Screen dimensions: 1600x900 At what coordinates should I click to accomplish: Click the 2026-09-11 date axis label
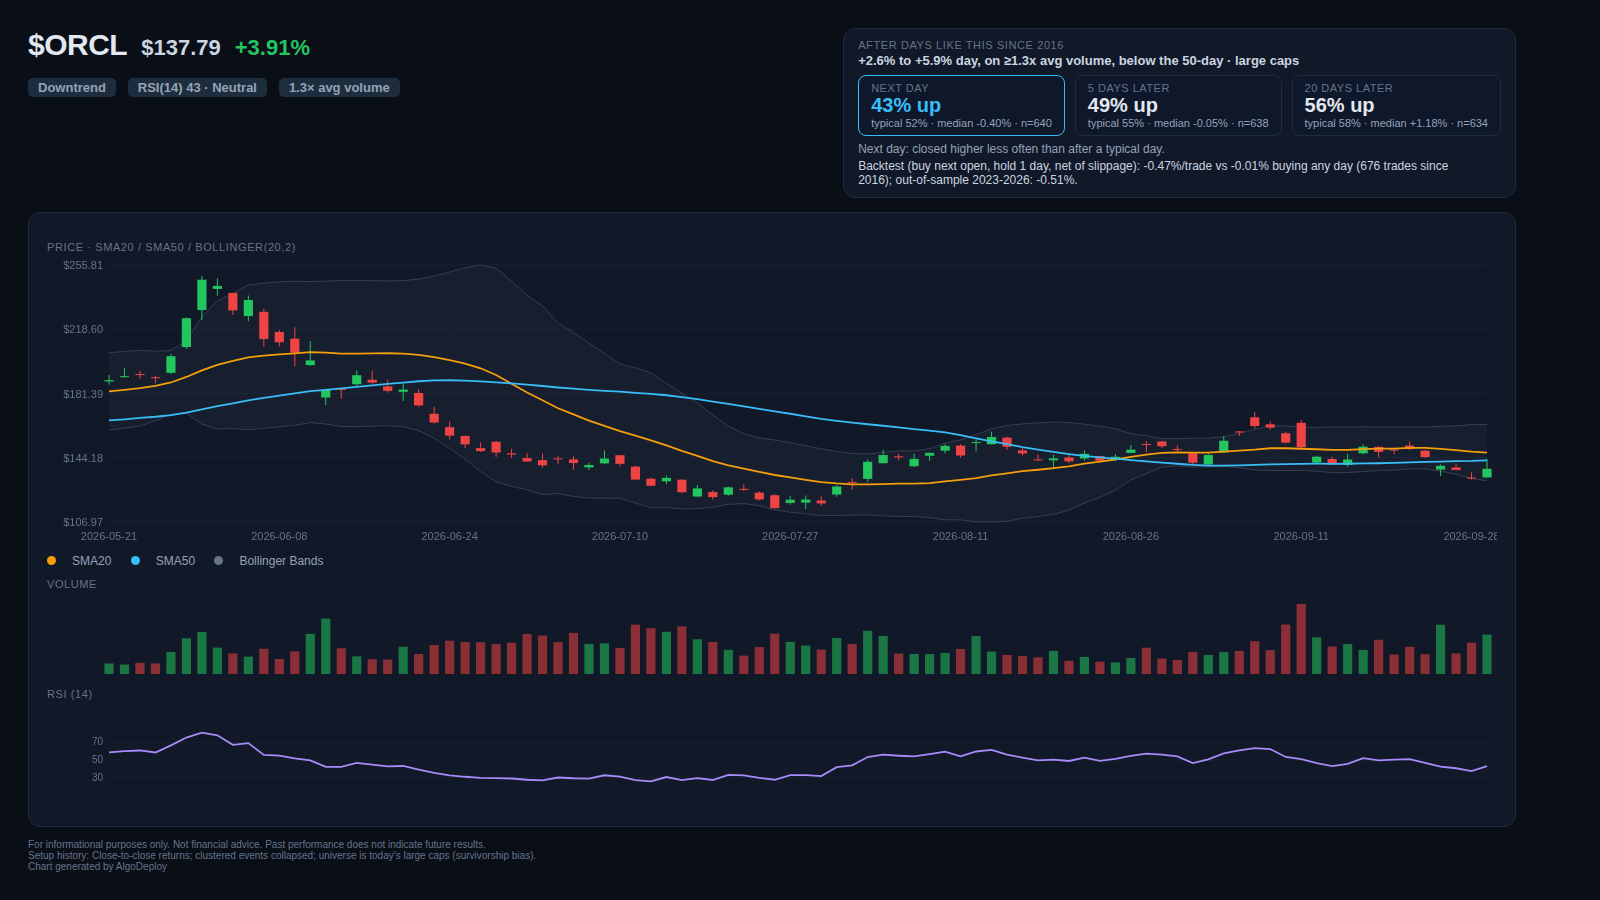coord(1301,536)
